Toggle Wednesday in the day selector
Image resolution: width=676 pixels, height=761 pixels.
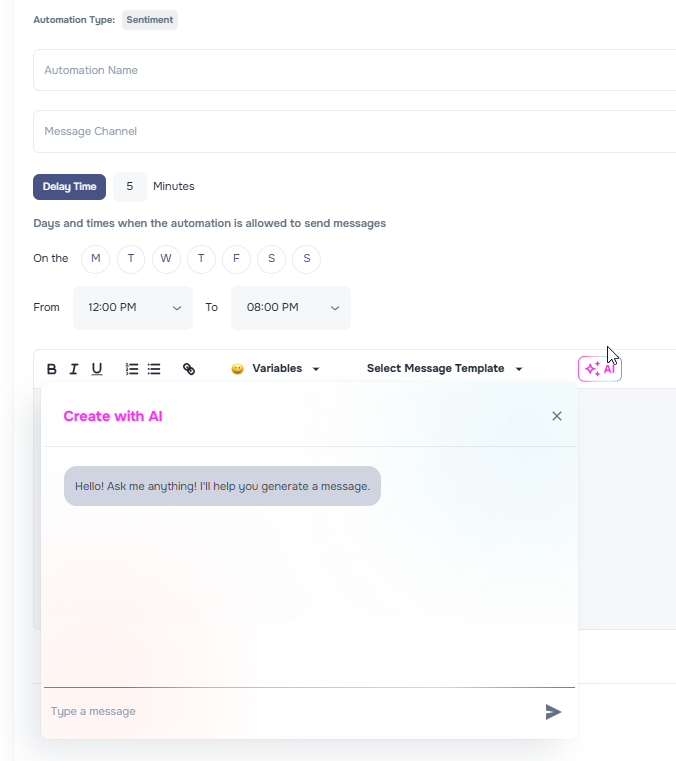click(x=166, y=259)
